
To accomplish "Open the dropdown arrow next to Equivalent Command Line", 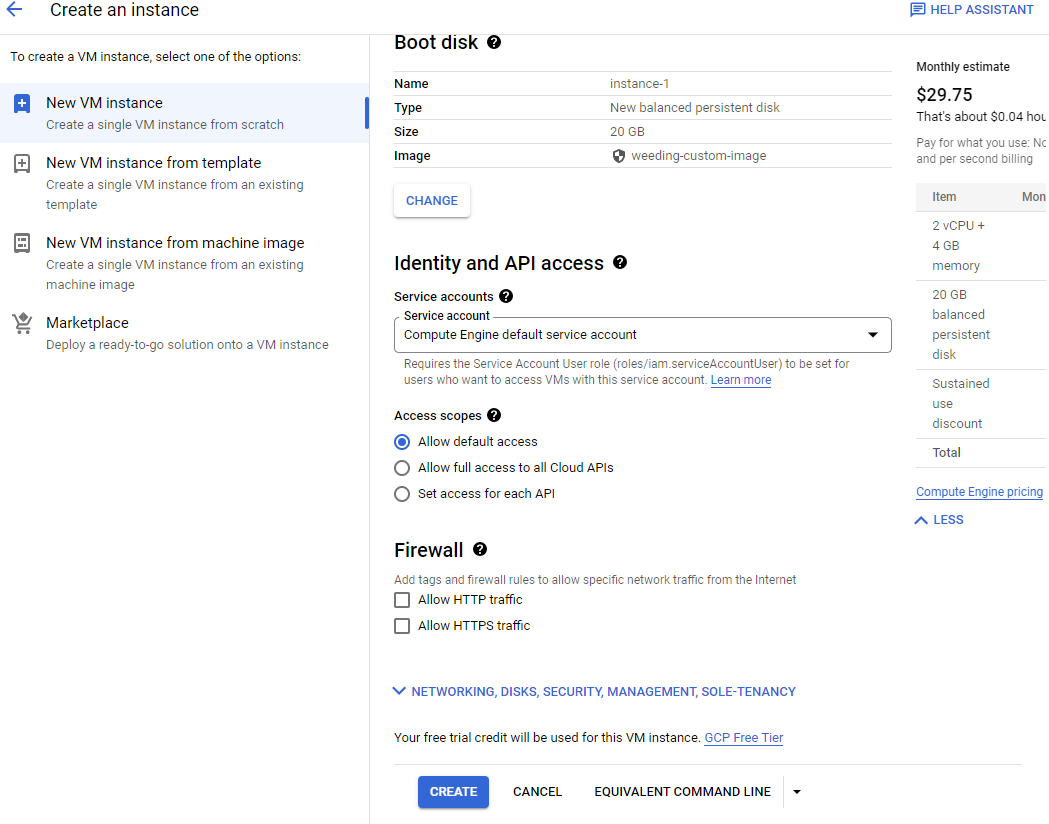I will (x=797, y=792).
